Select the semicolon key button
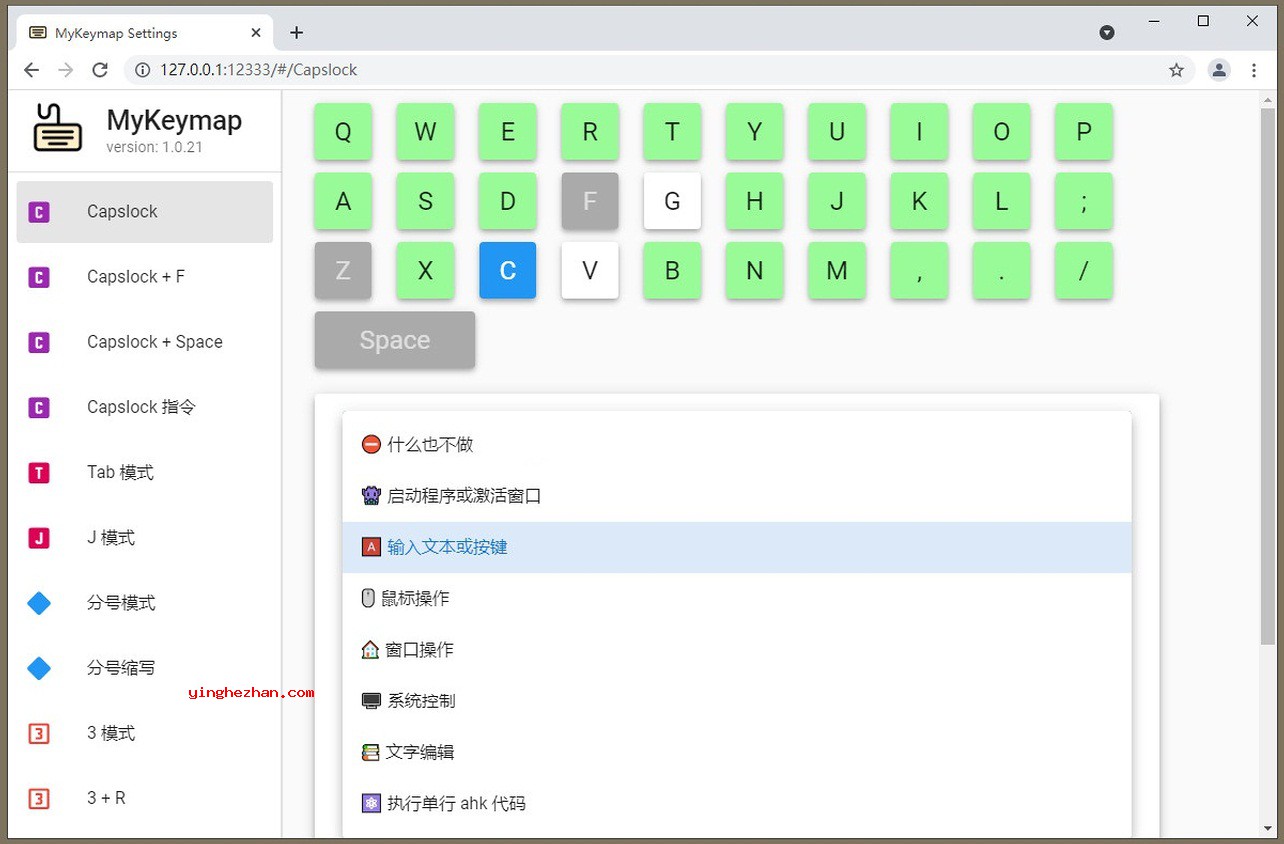The width and height of the screenshot is (1284, 844). [x=1084, y=201]
